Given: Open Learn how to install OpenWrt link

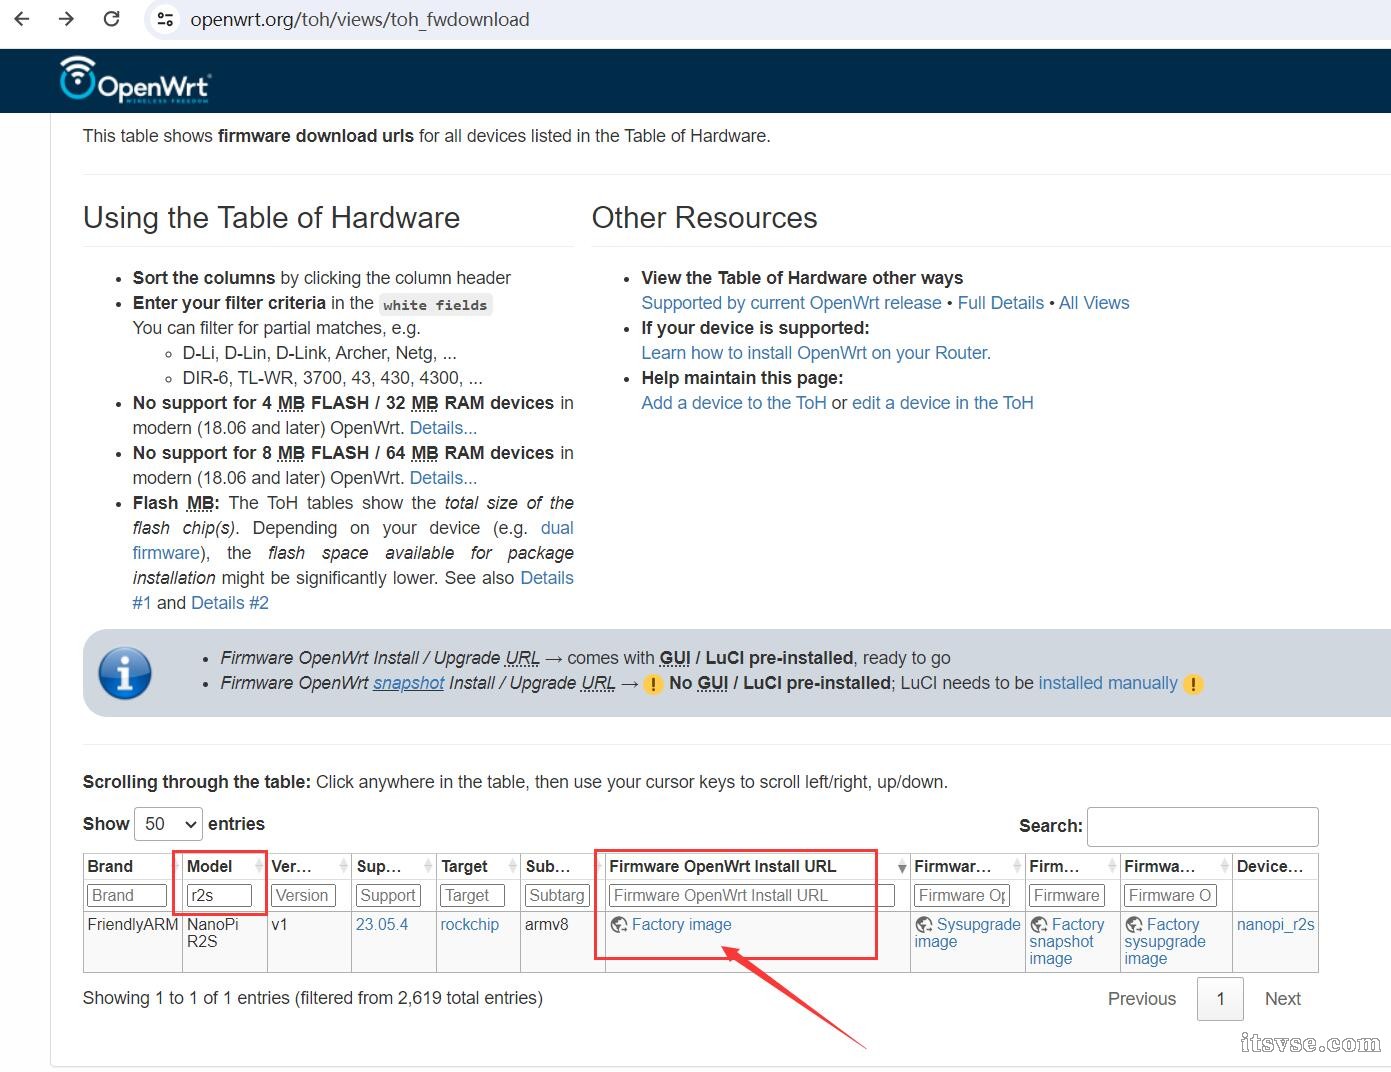Looking at the screenshot, I should (x=816, y=353).
